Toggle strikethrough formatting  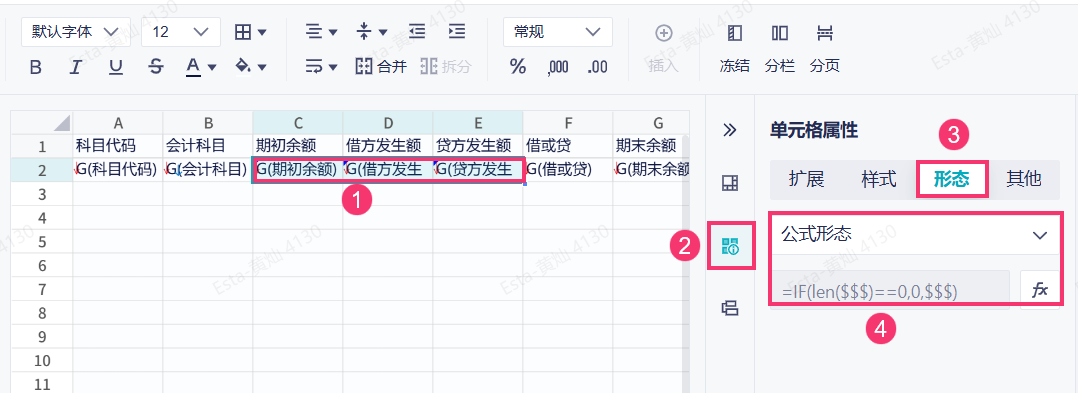[x=156, y=67]
